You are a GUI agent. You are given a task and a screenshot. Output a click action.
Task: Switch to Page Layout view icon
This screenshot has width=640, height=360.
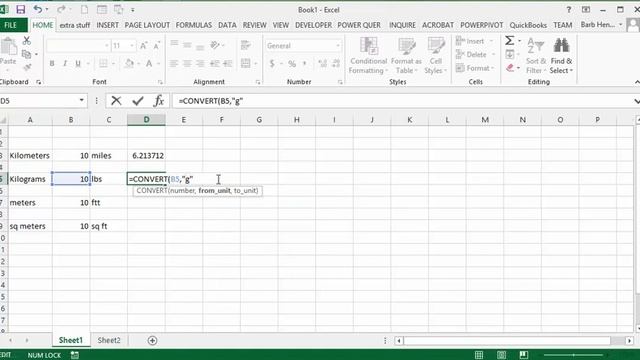[x=501, y=355]
